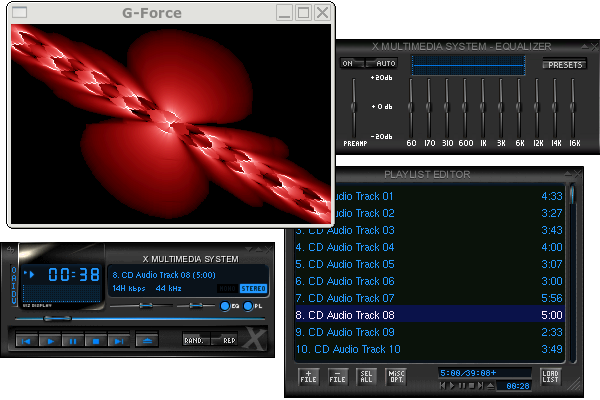Click the playlist mini play button
600x400 pixels.
452,386
